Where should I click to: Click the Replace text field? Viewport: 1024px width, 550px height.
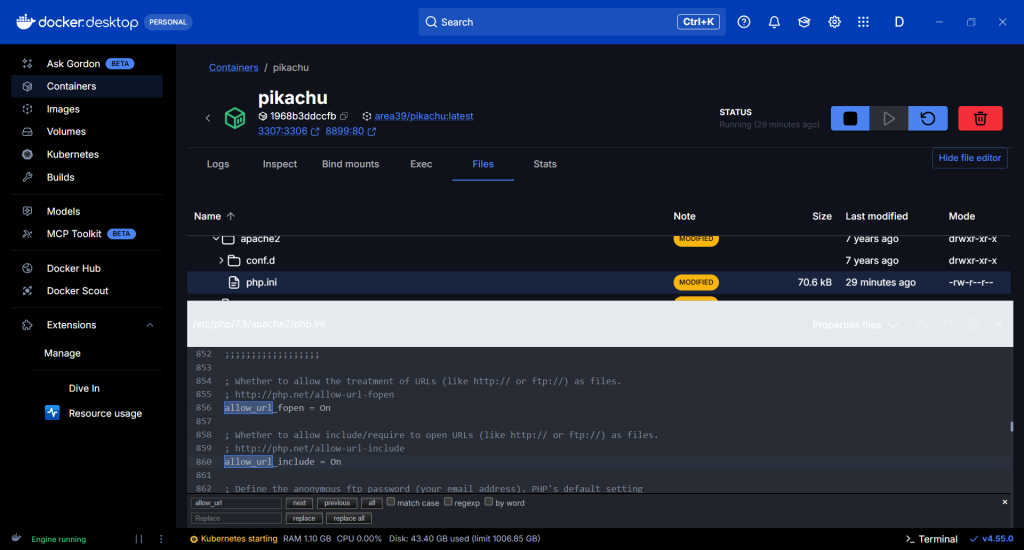pyautogui.click(x=236, y=519)
